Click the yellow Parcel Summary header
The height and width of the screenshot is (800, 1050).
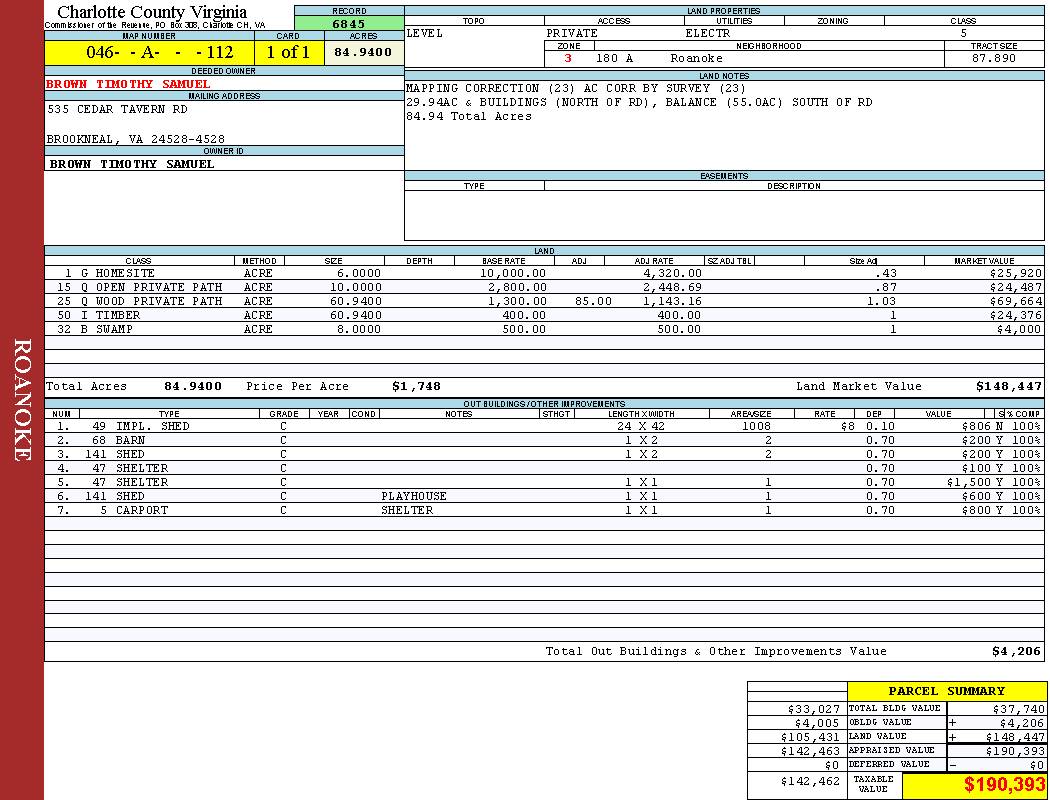(946, 691)
